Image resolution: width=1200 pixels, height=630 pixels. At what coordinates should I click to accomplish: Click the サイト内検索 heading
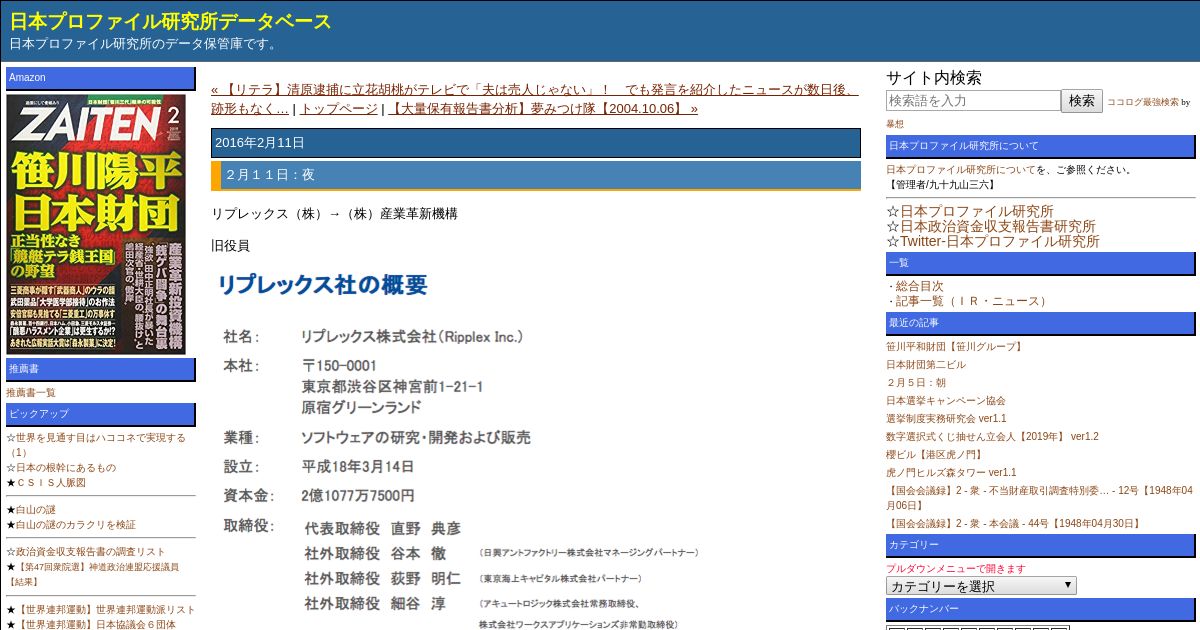click(934, 78)
